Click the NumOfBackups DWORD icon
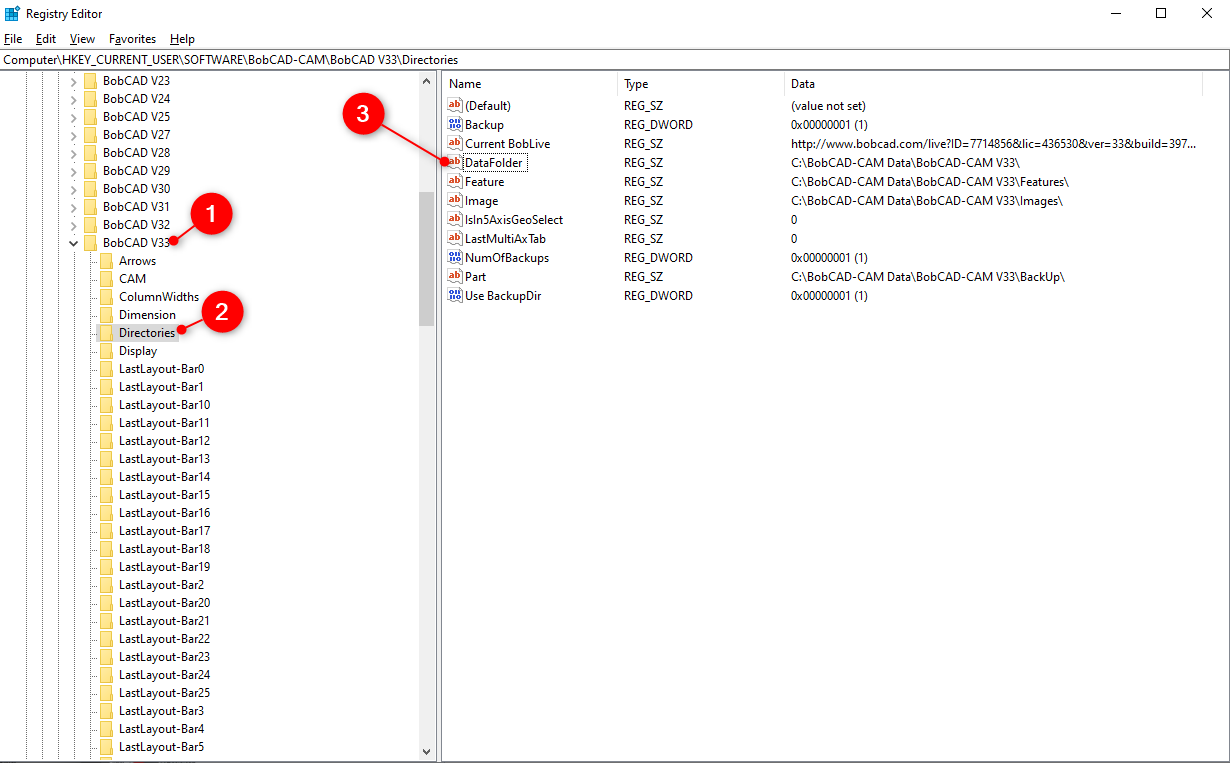The width and height of the screenshot is (1230, 763). 455,257
